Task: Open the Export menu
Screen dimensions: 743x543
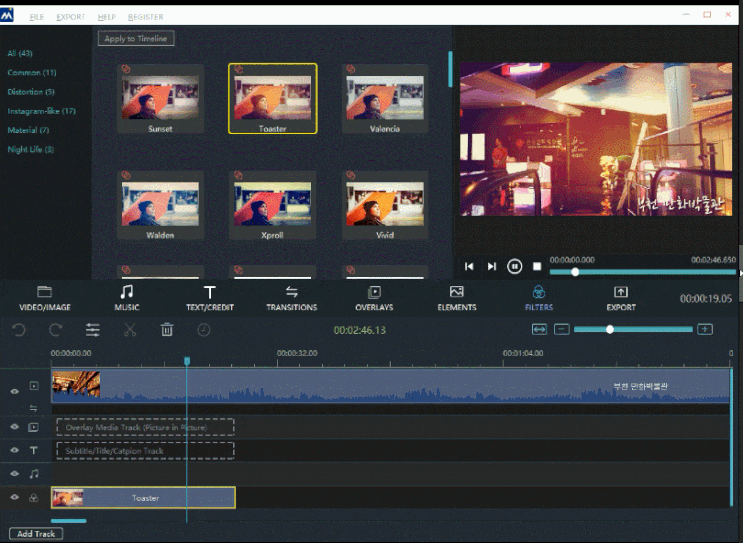Action: pos(71,17)
